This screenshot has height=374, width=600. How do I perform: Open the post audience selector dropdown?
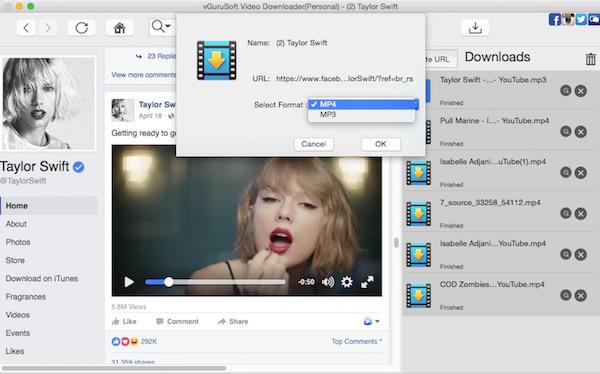pyautogui.click(x=371, y=322)
